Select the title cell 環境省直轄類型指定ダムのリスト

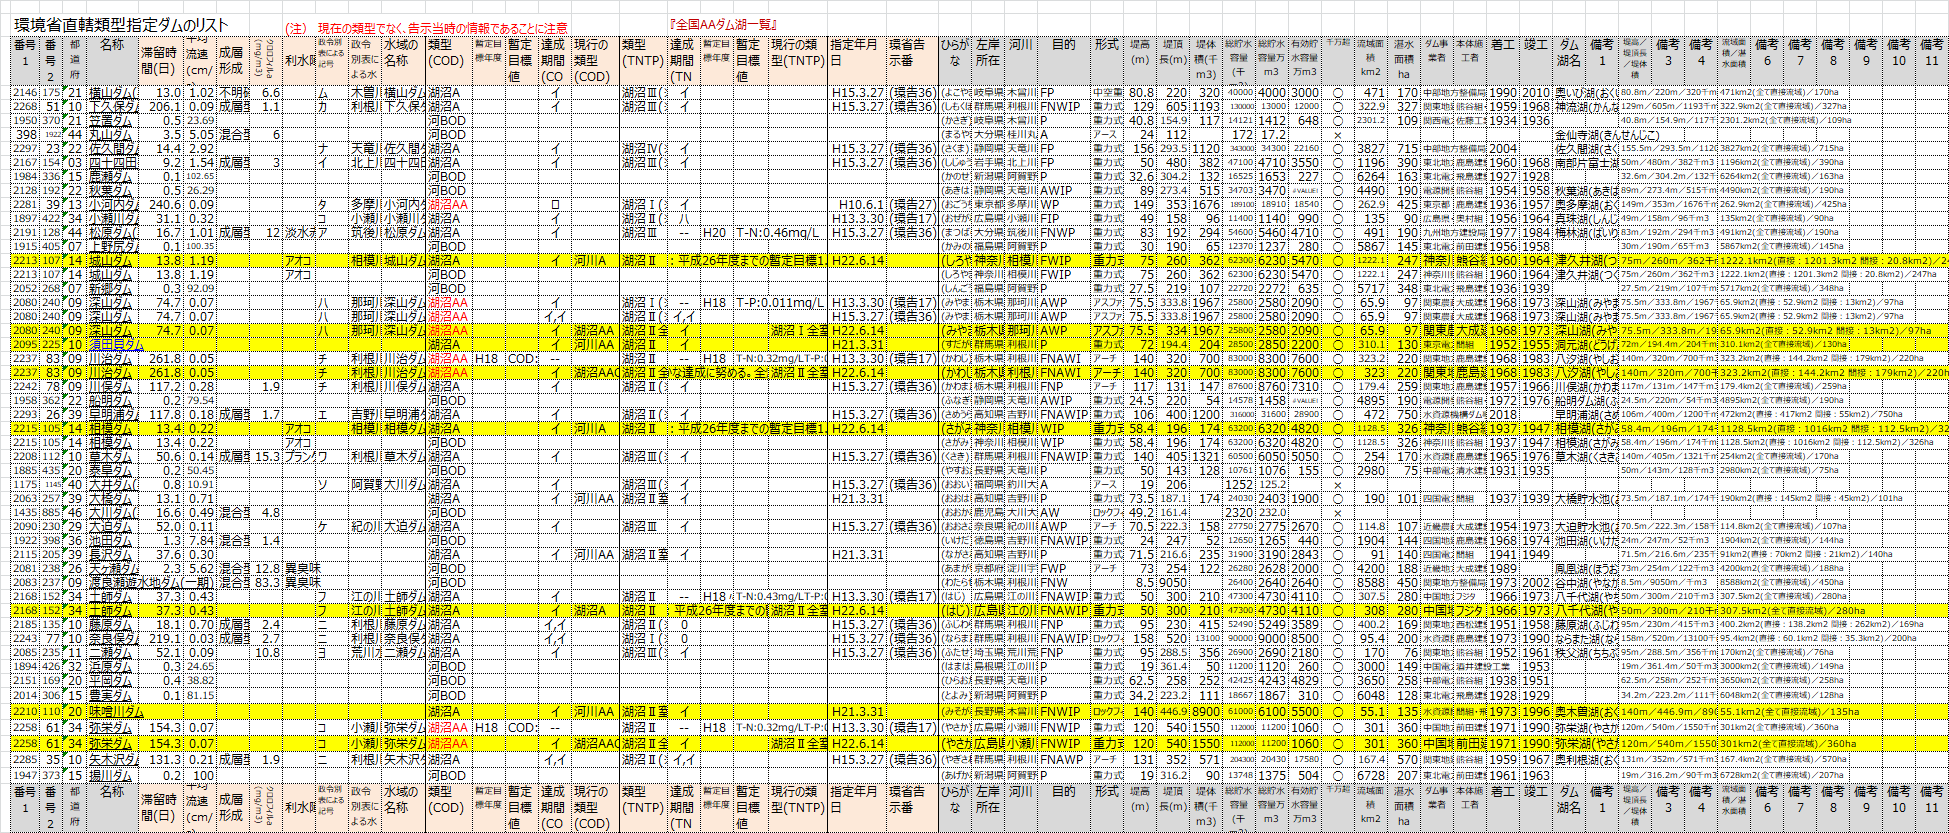(x=121, y=25)
